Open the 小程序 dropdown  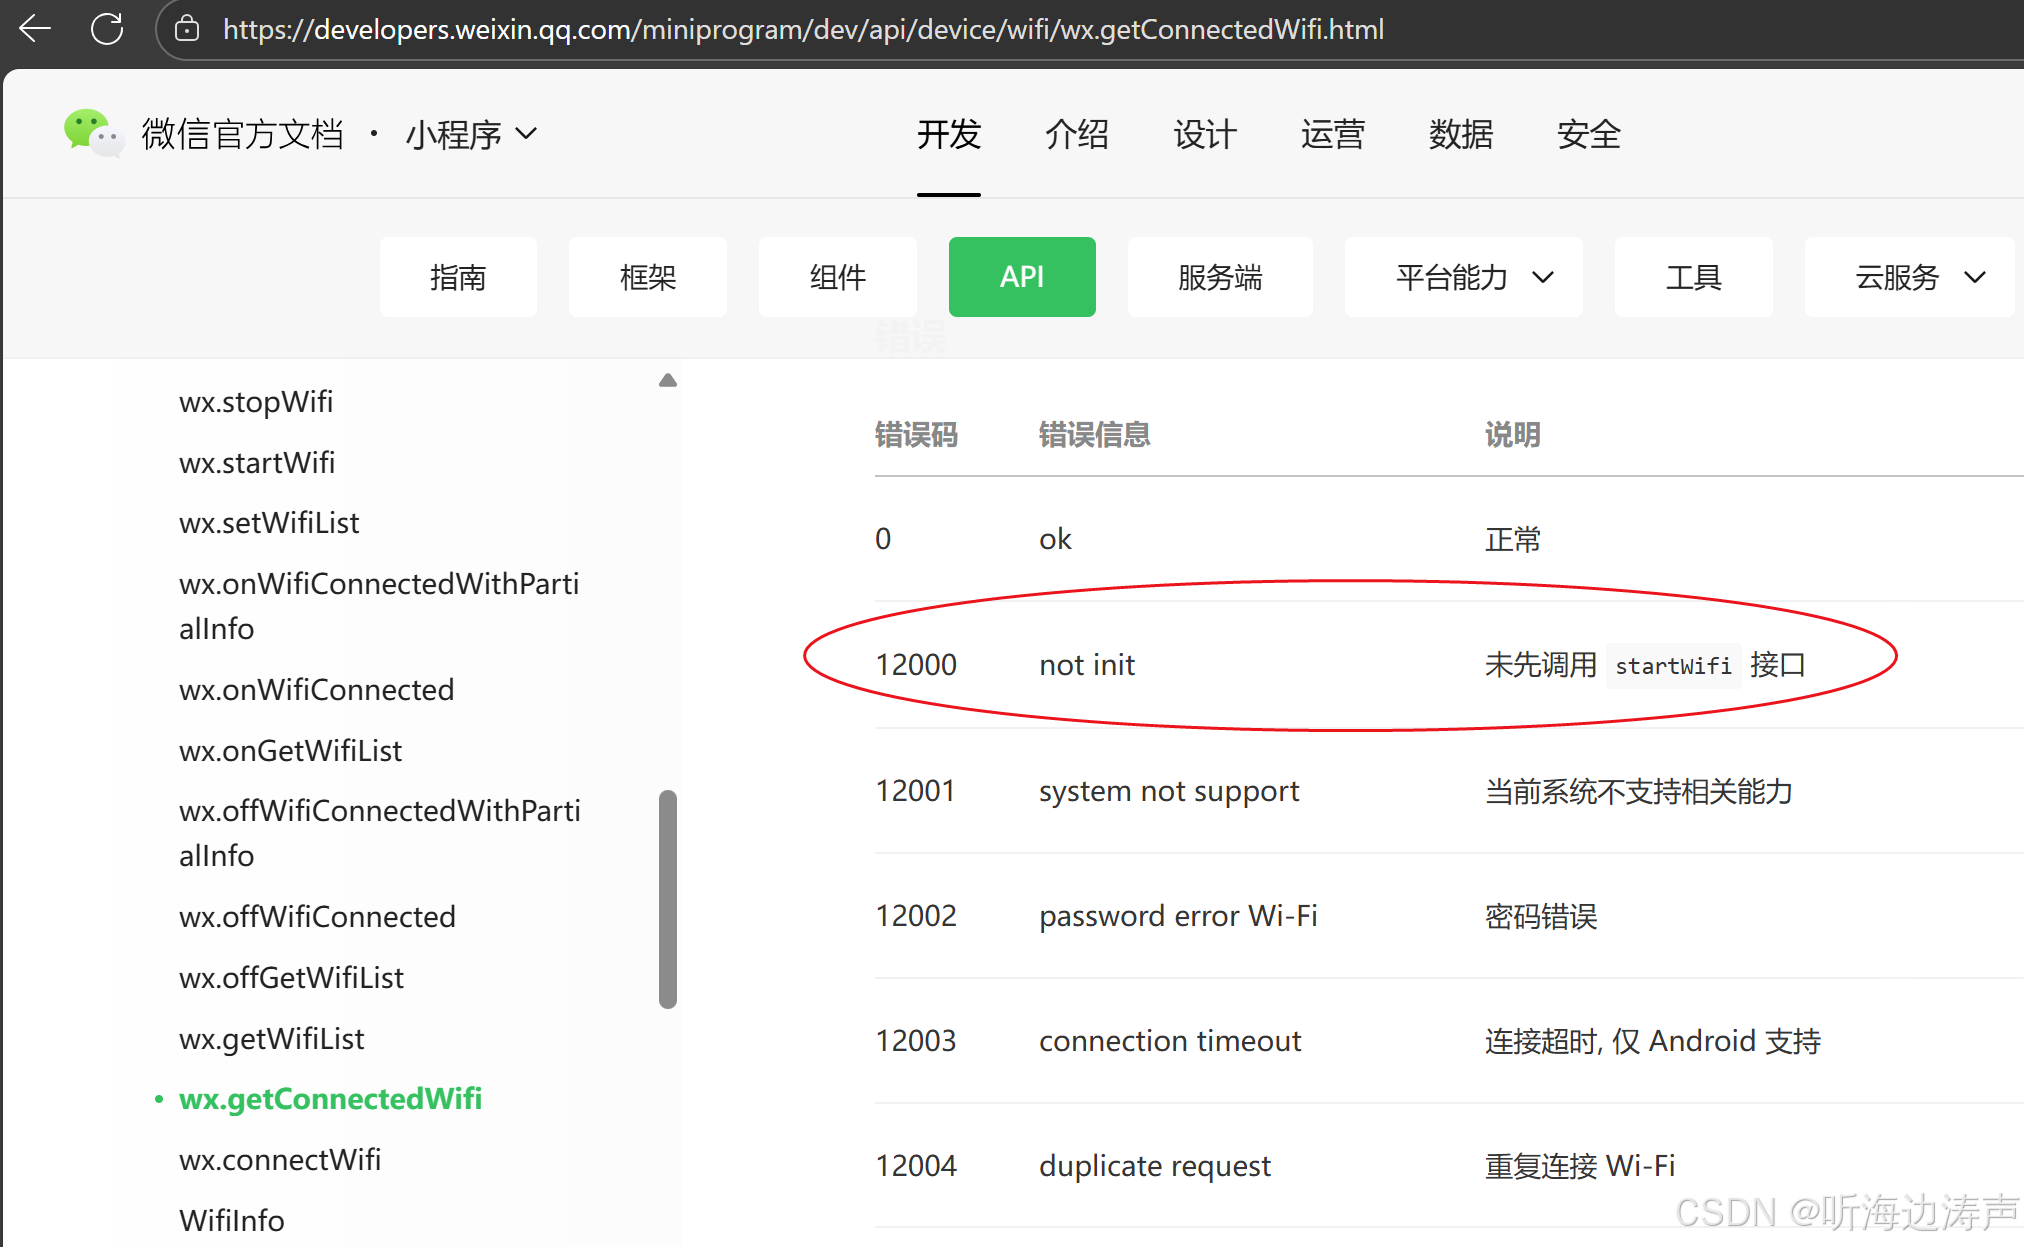coord(471,134)
